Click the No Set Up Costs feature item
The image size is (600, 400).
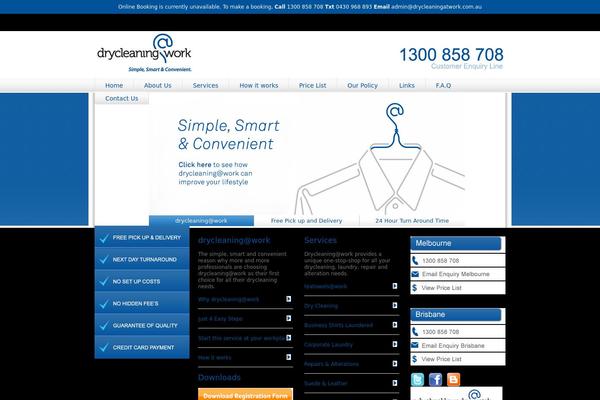[142, 281]
